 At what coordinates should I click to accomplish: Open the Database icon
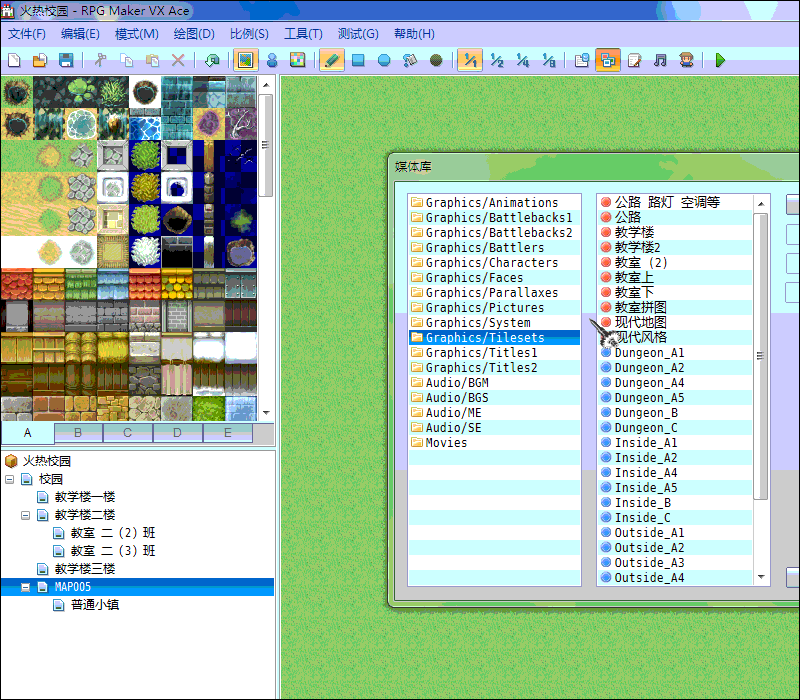point(582,60)
